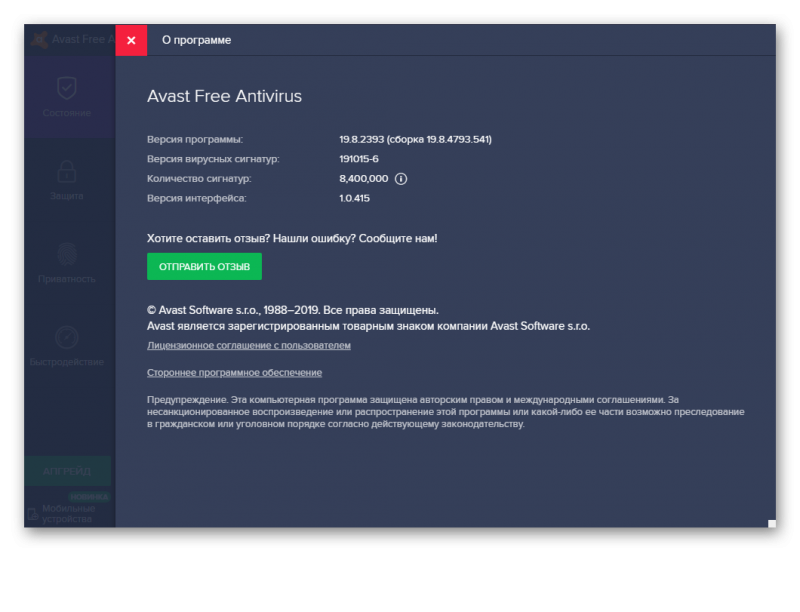Viewport: 800px width, 612px height.
Task: Open the Быстродействие gauge icon in sidebar
Action: (67, 337)
